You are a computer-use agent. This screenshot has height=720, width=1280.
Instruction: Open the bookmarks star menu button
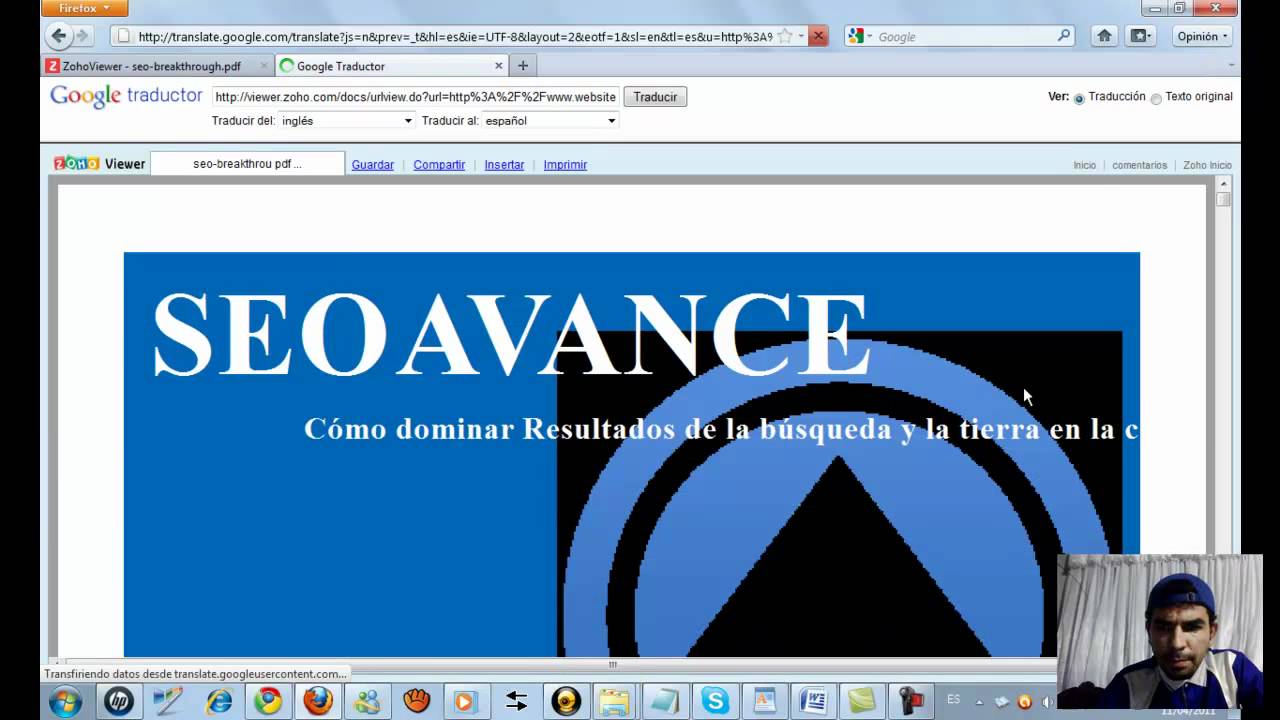click(x=1140, y=36)
